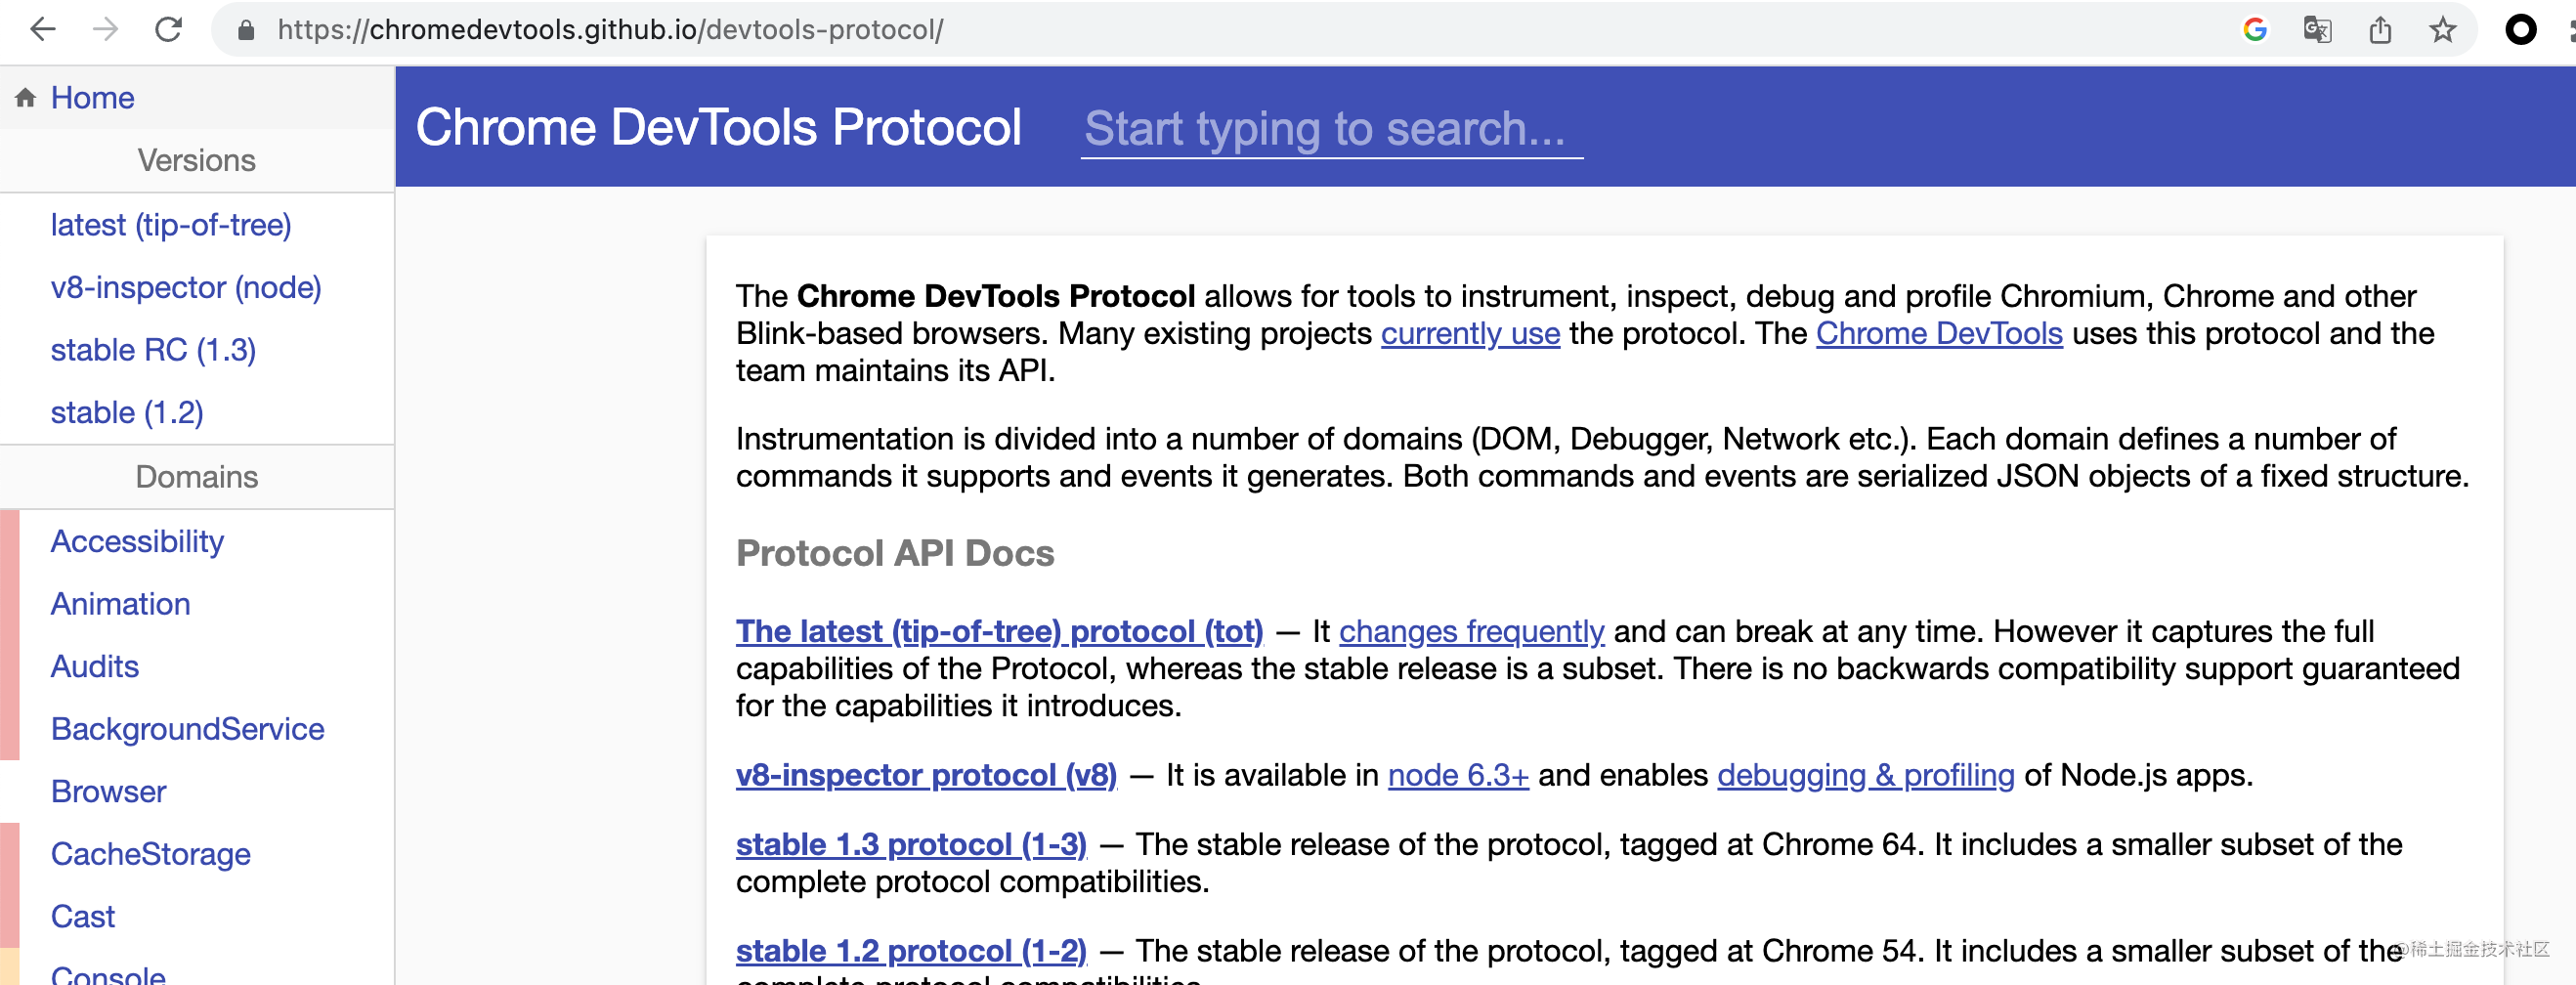Click the browser forward arrow
The width and height of the screenshot is (2576, 985).
pyautogui.click(x=105, y=30)
